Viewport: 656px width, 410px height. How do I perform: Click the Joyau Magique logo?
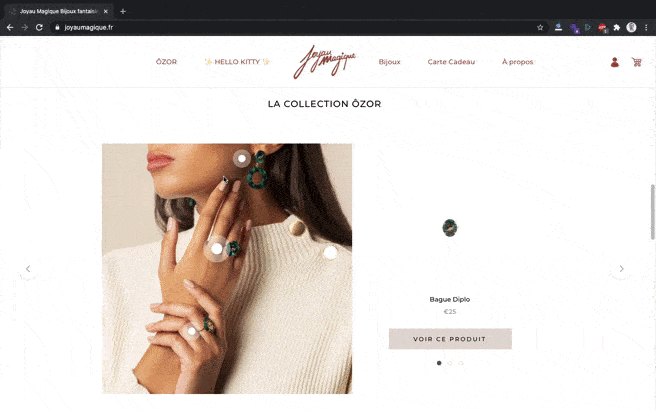325,62
